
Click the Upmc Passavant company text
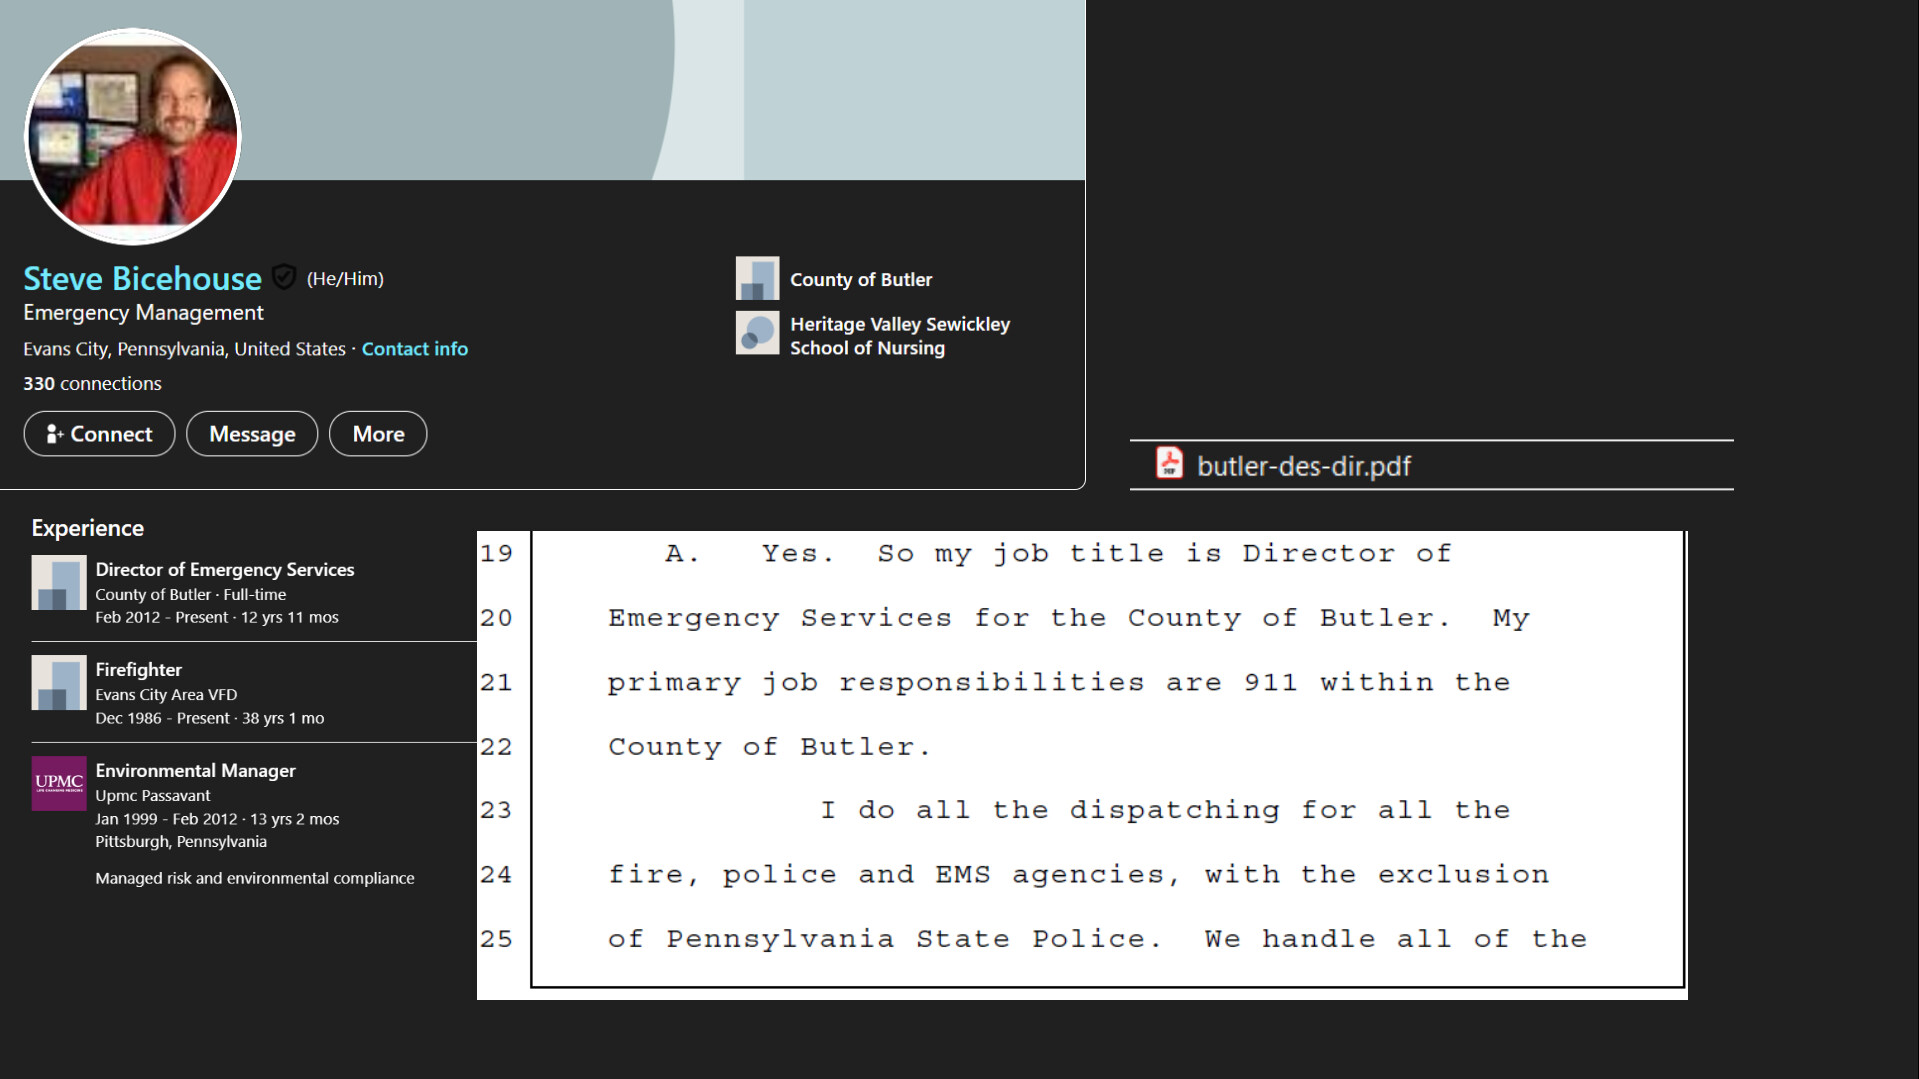click(153, 795)
